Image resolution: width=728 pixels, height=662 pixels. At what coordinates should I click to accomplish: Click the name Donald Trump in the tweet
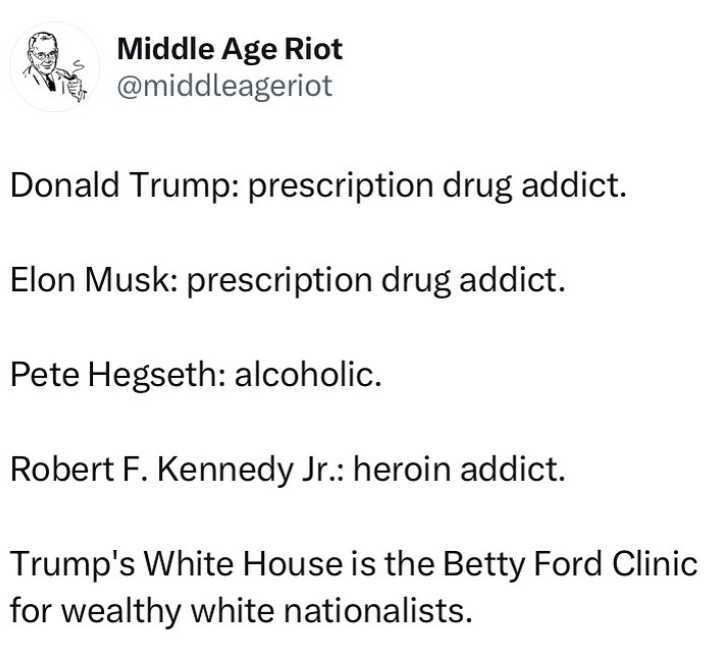[x=124, y=185]
